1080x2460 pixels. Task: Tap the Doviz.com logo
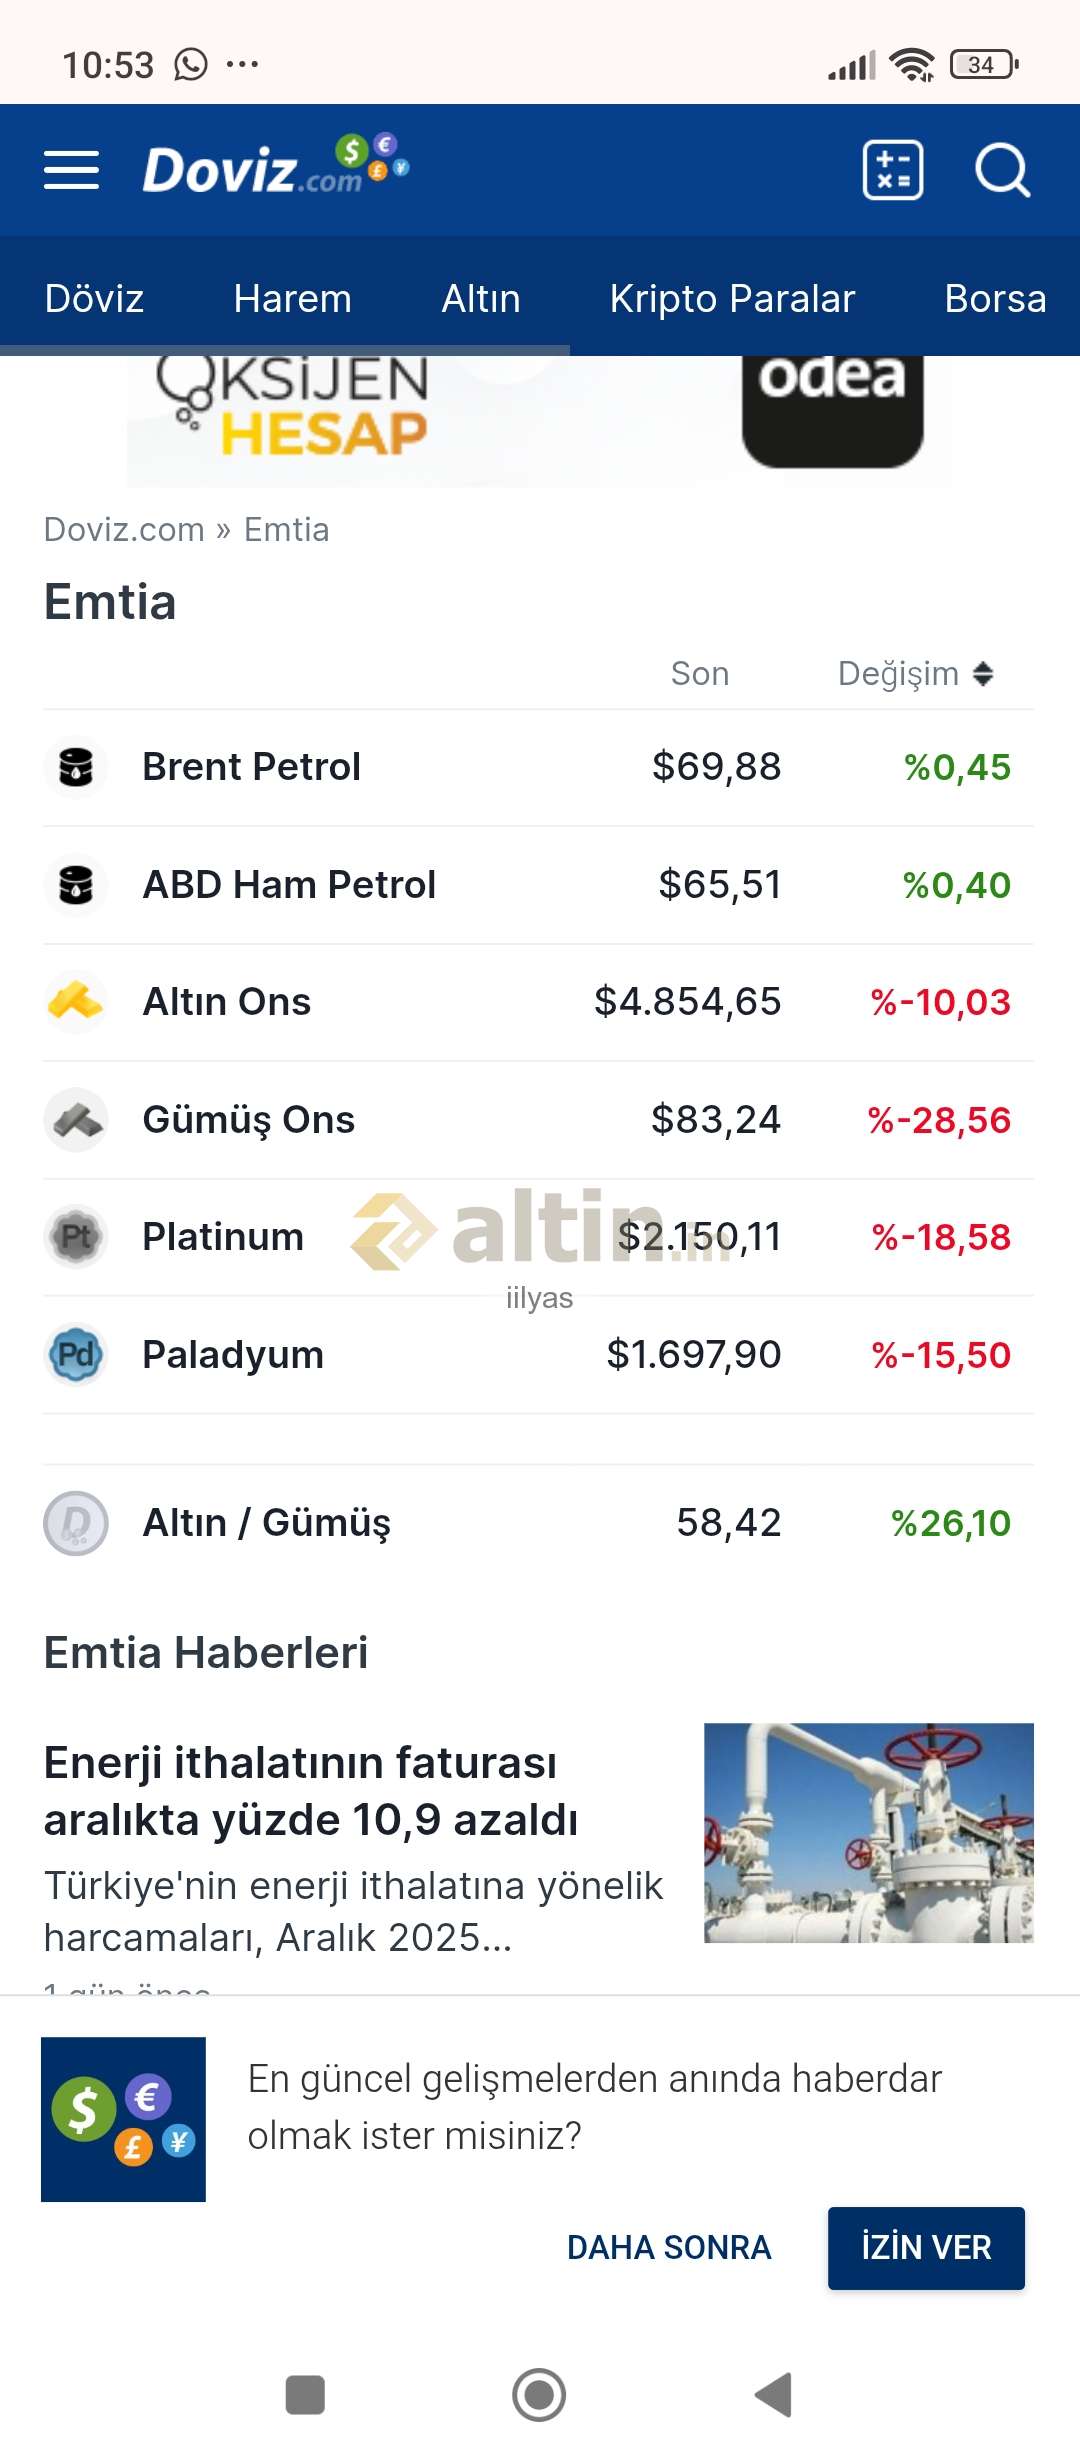[x=275, y=167]
